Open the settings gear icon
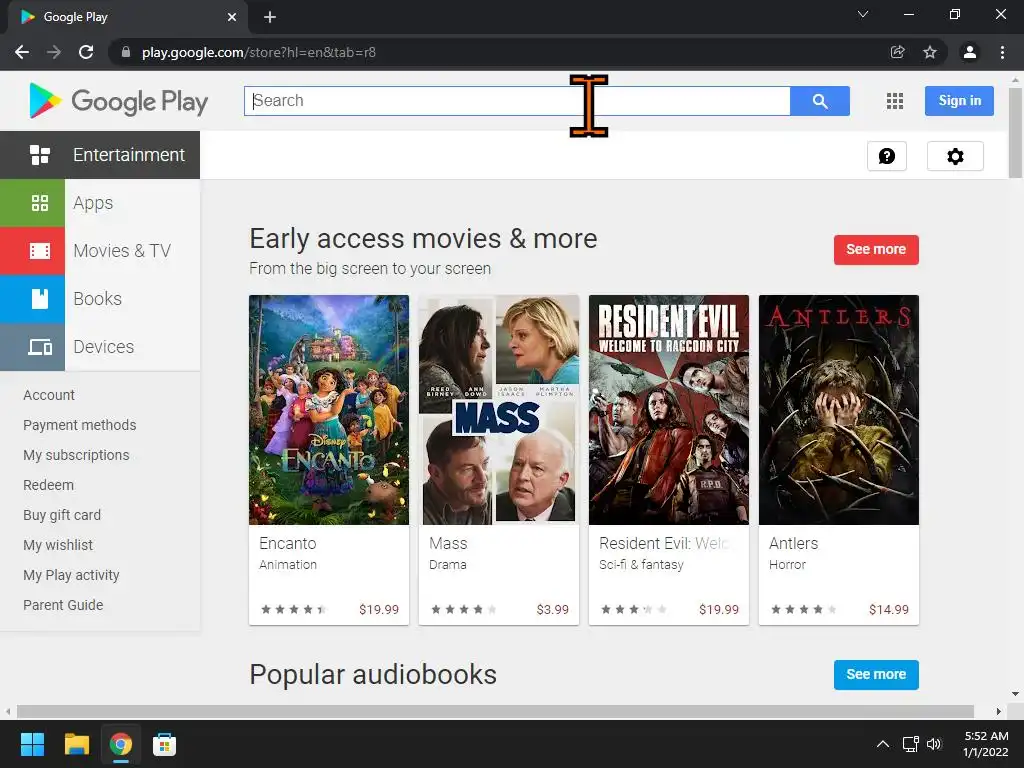This screenshot has height=768, width=1024. point(955,156)
